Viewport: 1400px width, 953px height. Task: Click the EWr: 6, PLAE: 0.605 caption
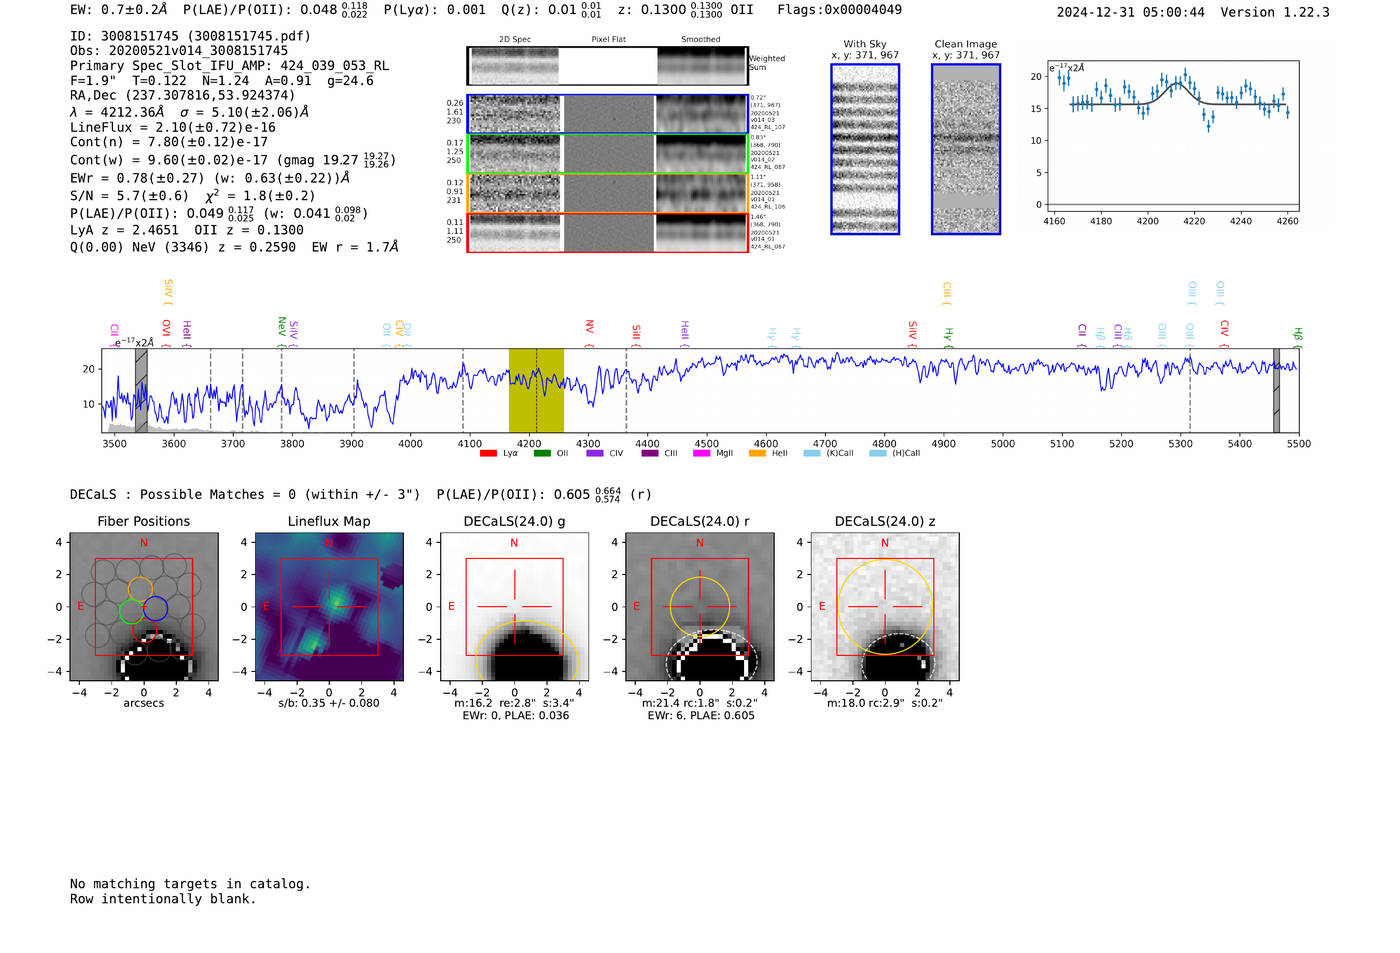tap(700, 716)
